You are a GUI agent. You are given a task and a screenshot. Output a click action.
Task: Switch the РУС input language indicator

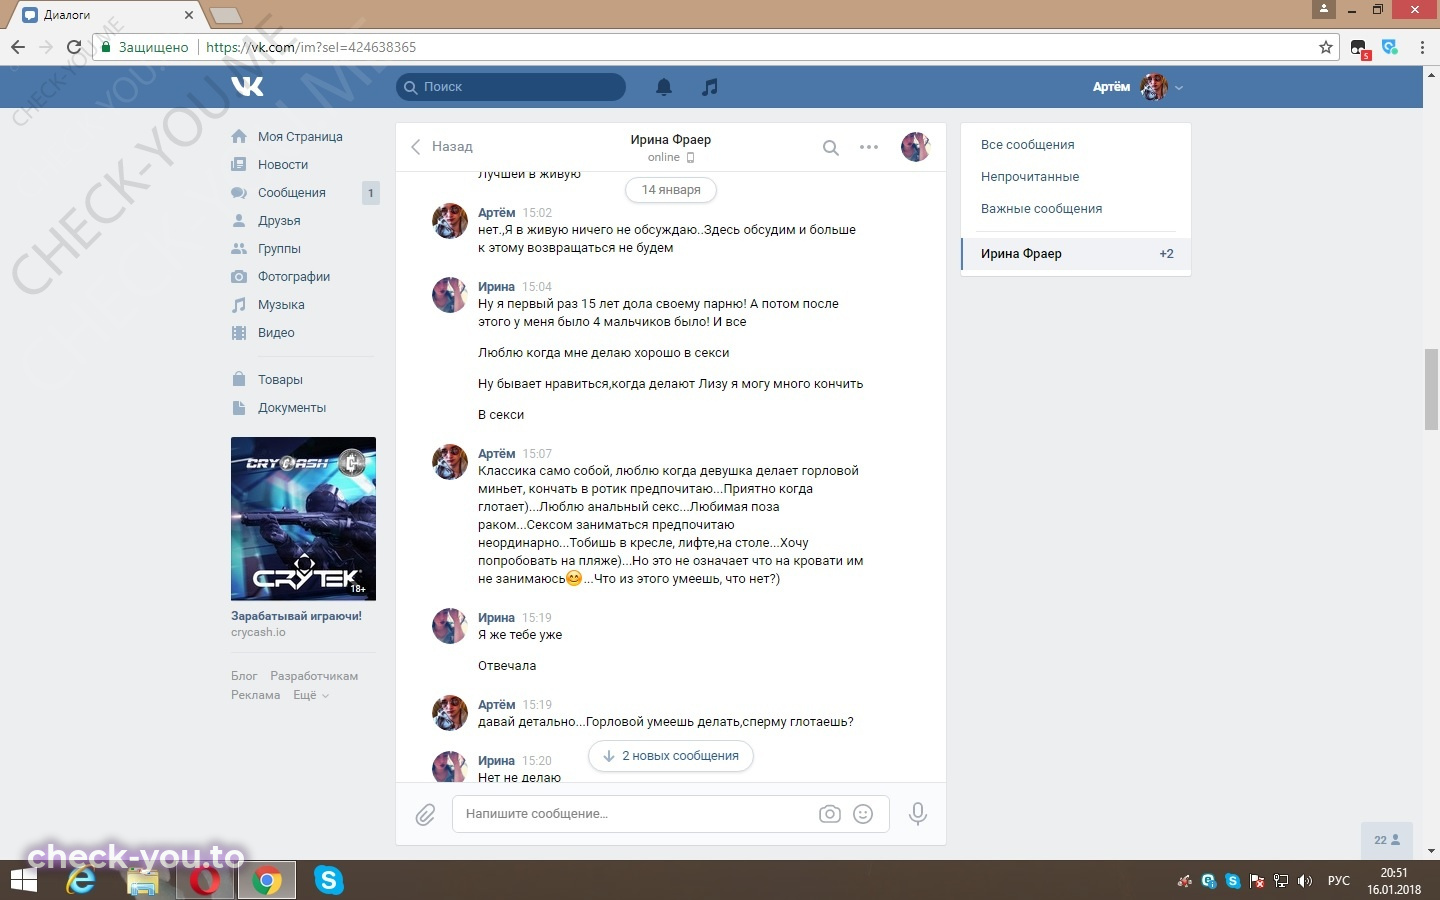pos(1338,881)
